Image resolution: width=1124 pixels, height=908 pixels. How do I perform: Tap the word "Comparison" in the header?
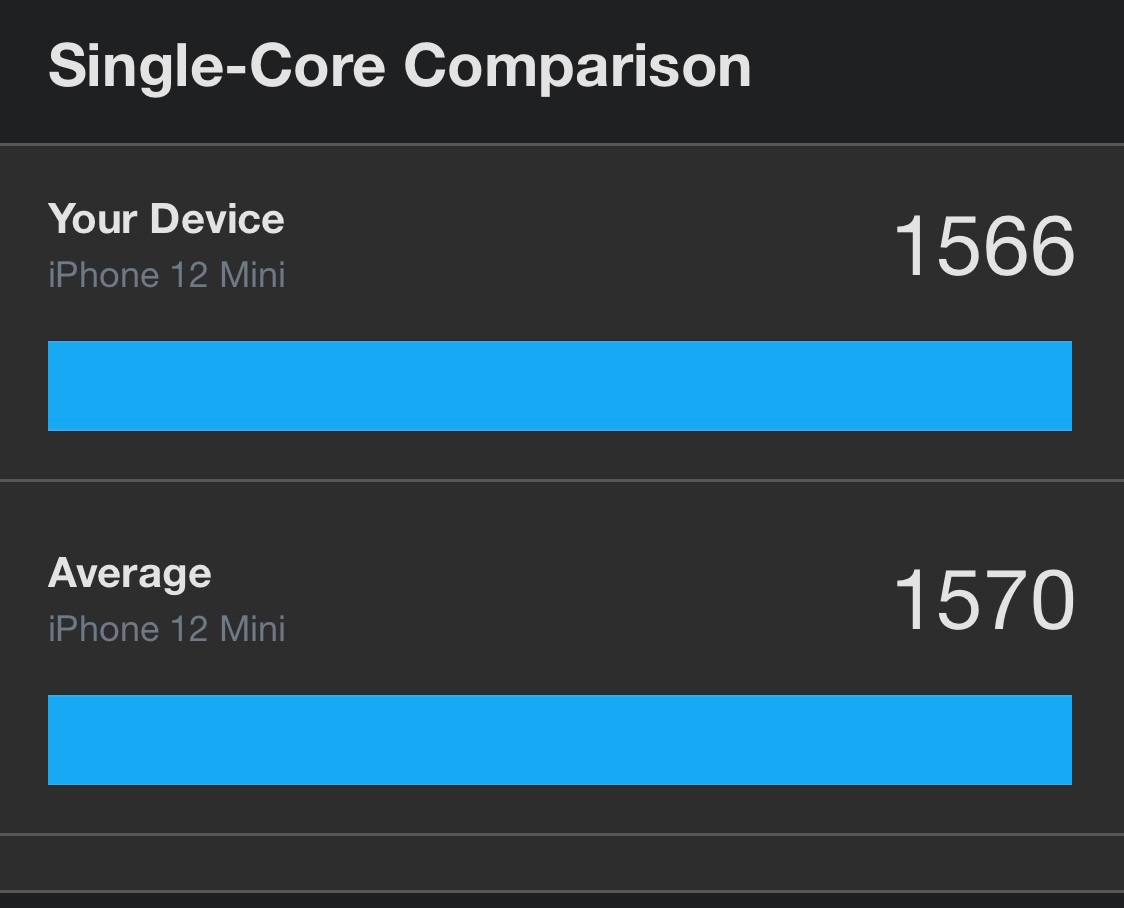click(577, 67)
